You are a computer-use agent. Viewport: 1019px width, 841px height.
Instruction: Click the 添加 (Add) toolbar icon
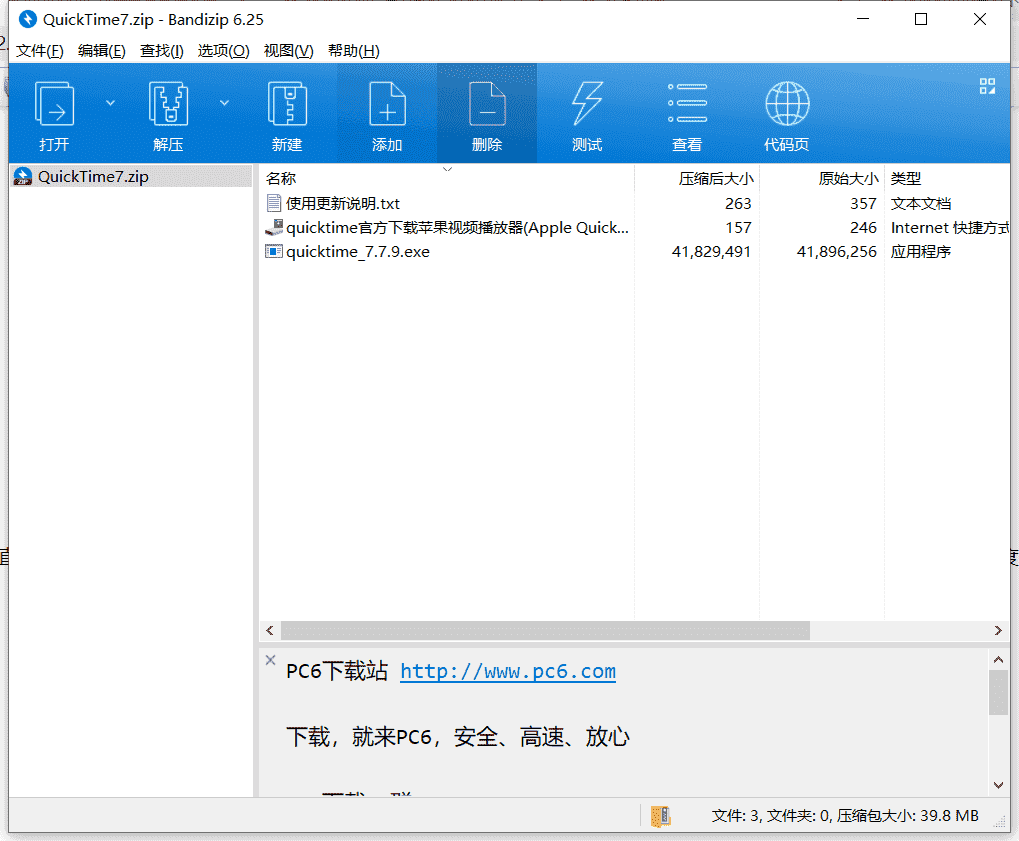tap(387, 104)
